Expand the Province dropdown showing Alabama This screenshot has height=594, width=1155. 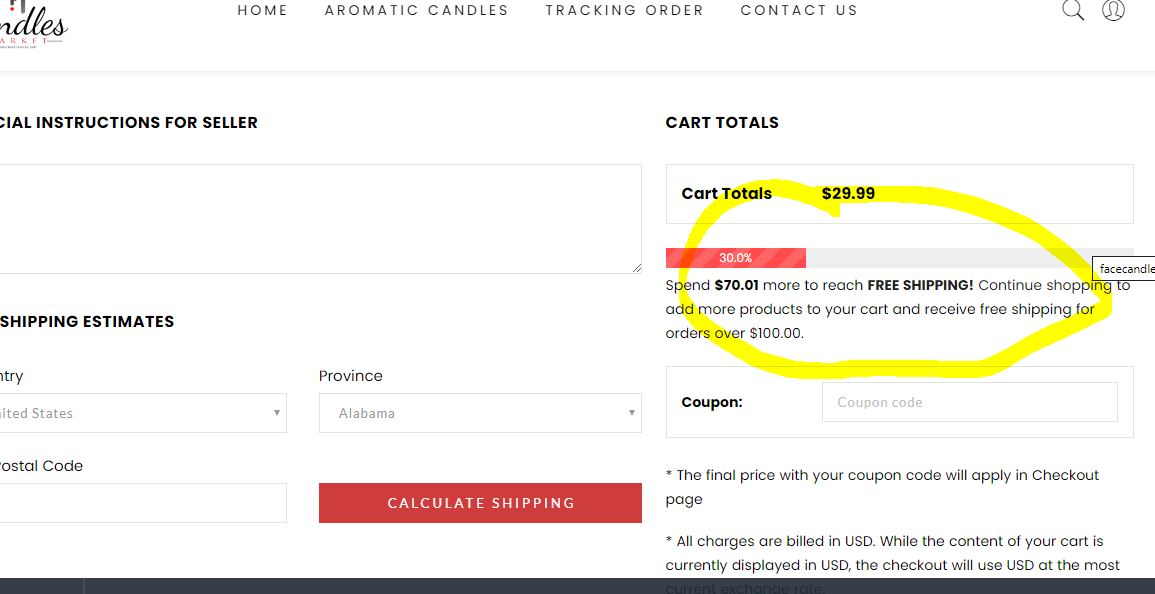coord(480,413)
